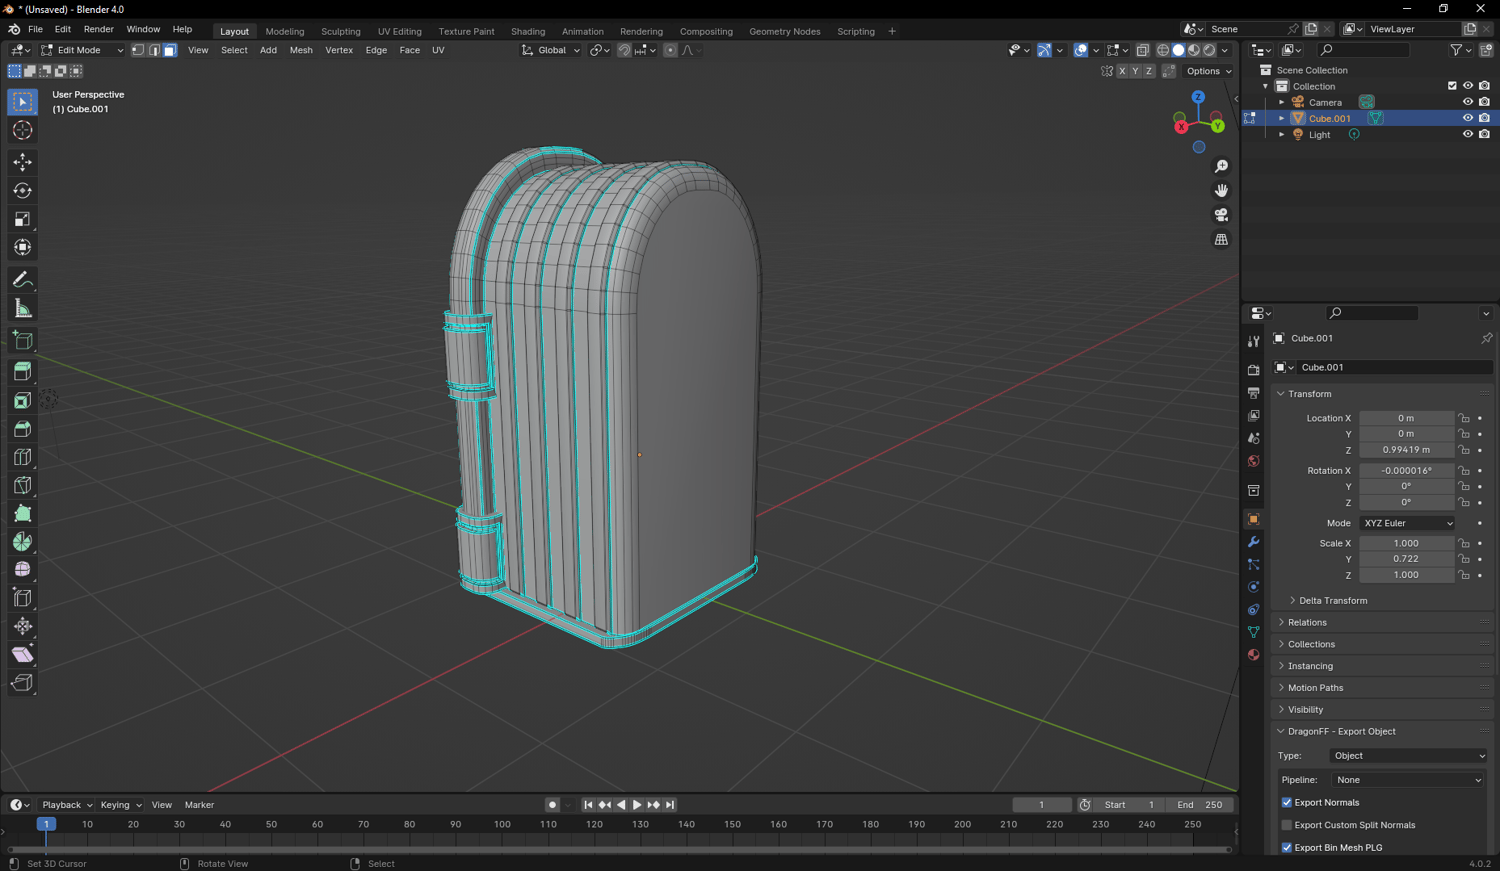The height and width of the screenshot is (871, 1500).
Task: Expand the Delta Transform section
Action: pos(1332,601)
